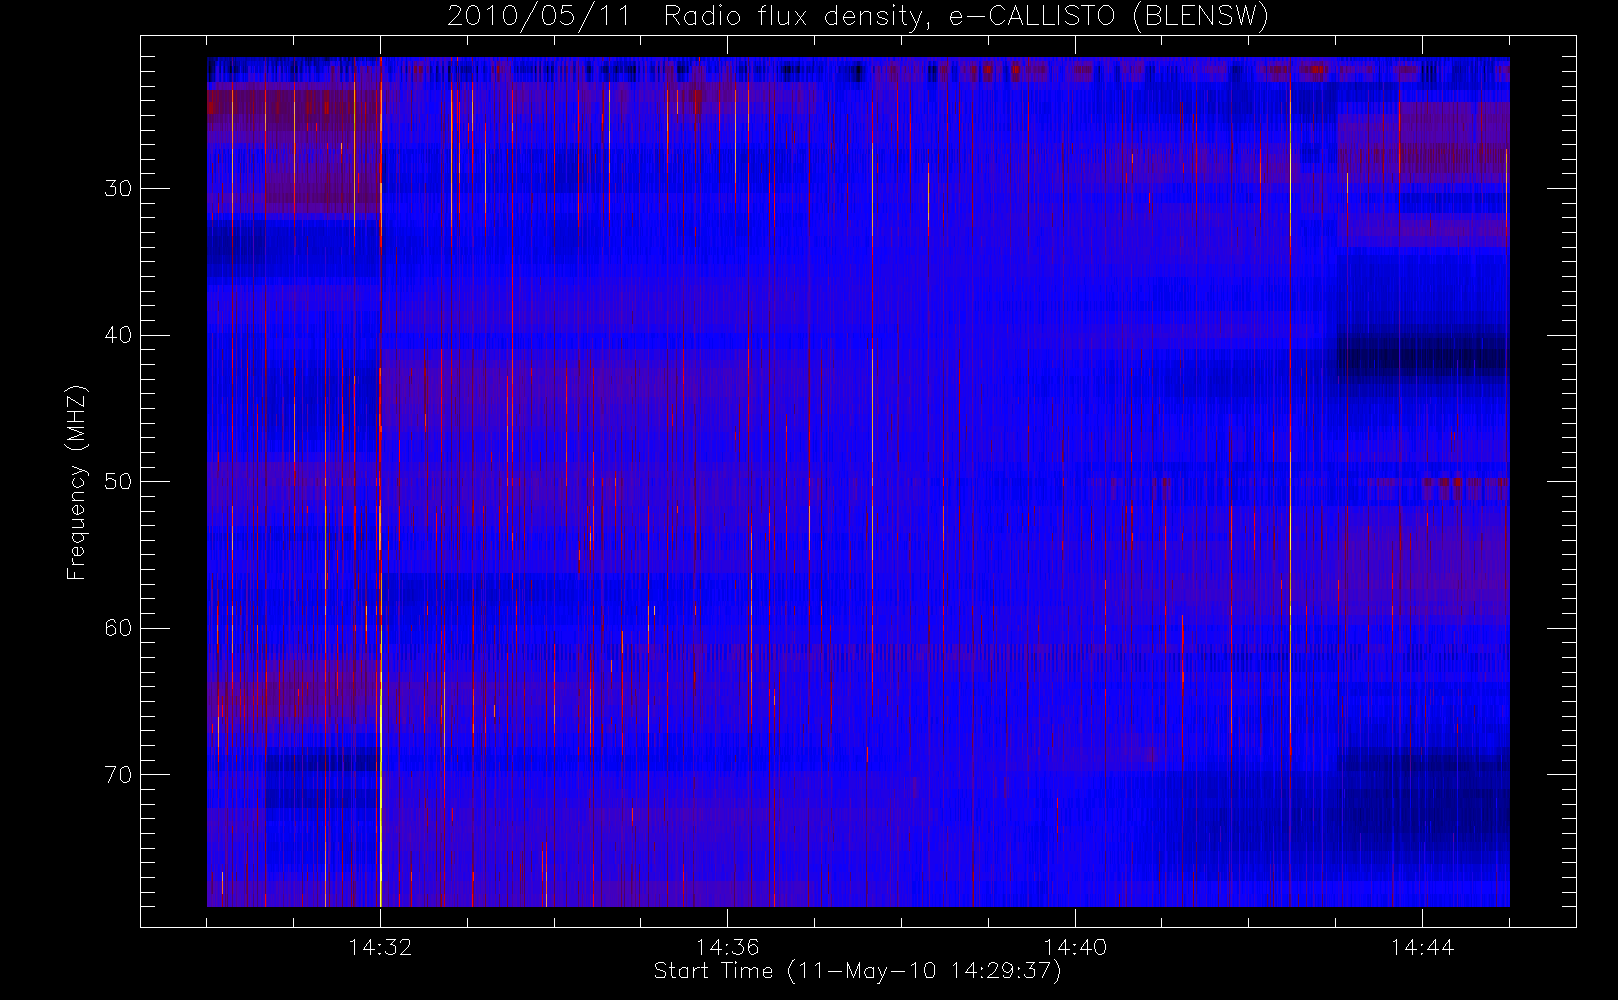1618x1000 pixels.
Task: Select the 14:40 time tick label
Action: 1075,946
